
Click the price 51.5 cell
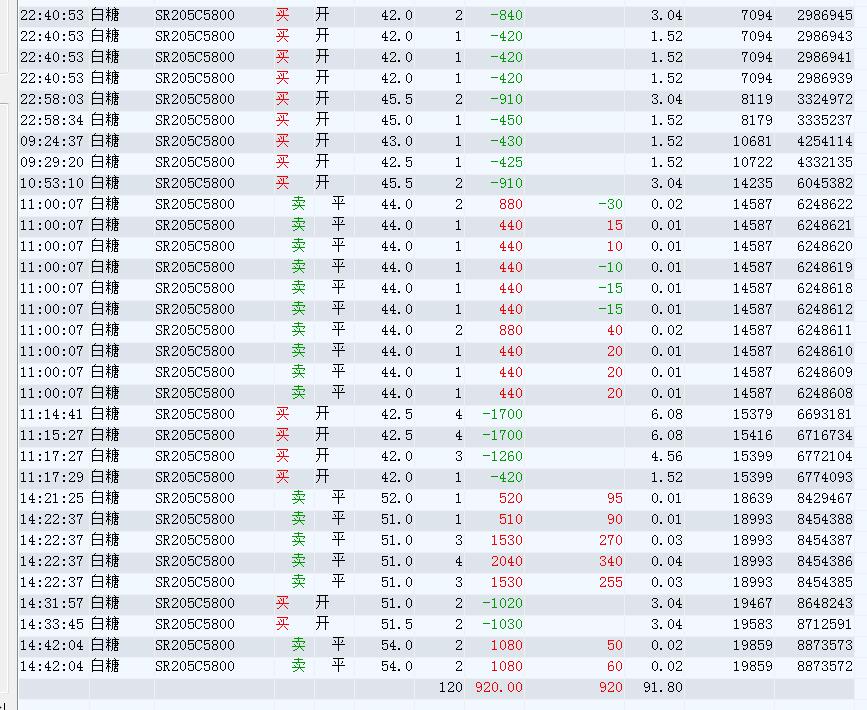point(396,625)
